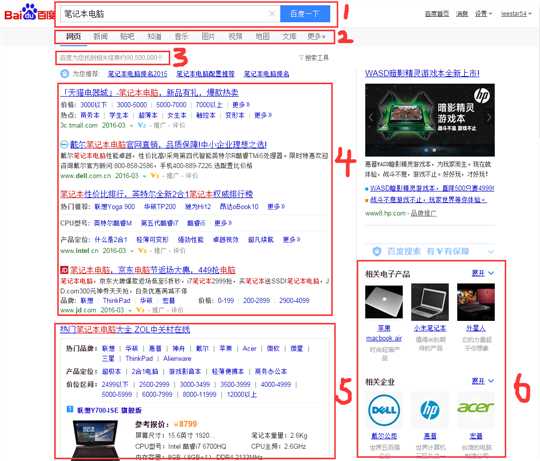Switch to the 音乐 tab
The image size is (540, 461).
[181, 36]
